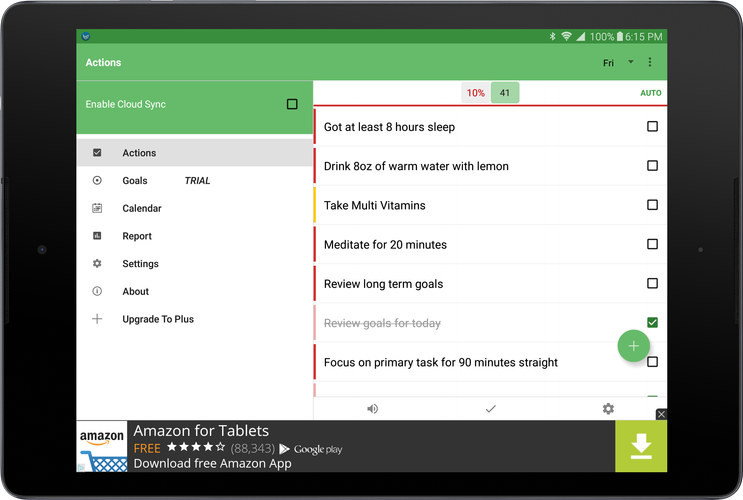Open Amazon for Tablets ad title
The image size is (743, 500).
[x=201, y=431]
